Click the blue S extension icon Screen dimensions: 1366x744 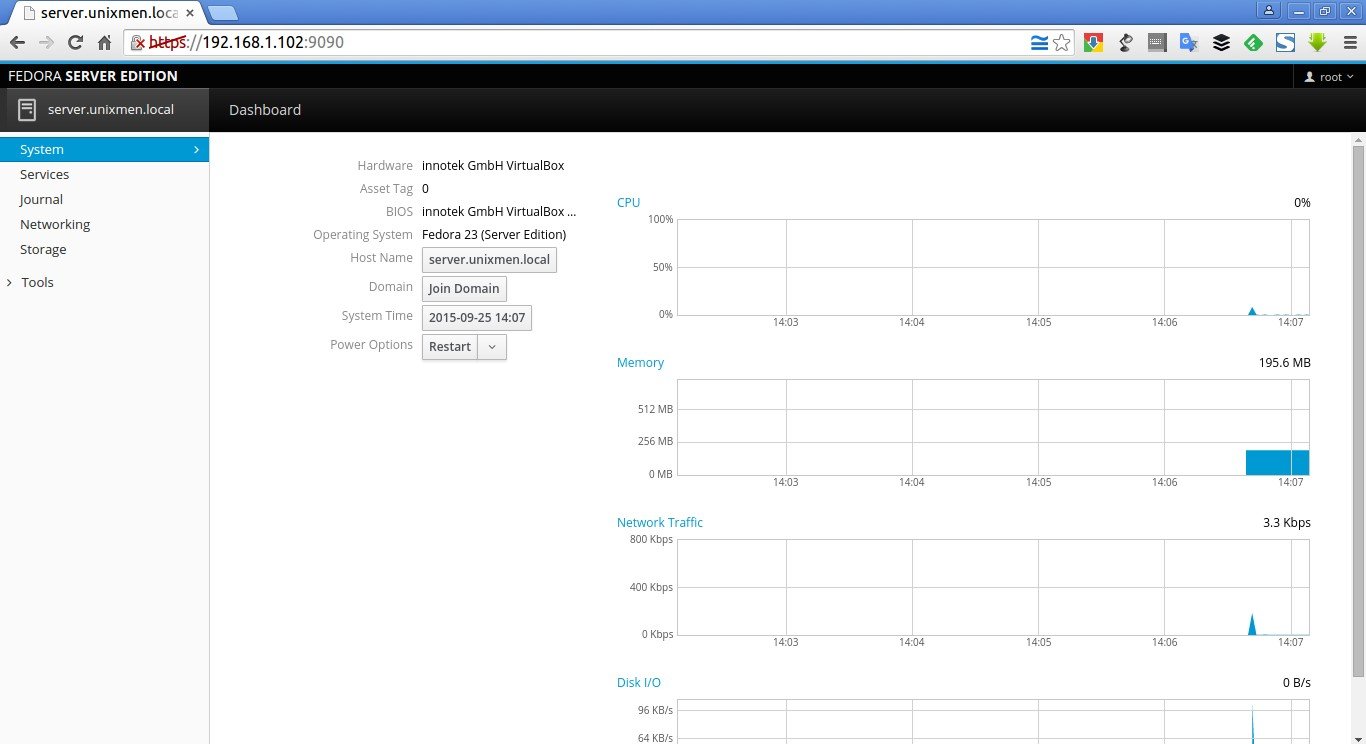[x=1285, y=43]
